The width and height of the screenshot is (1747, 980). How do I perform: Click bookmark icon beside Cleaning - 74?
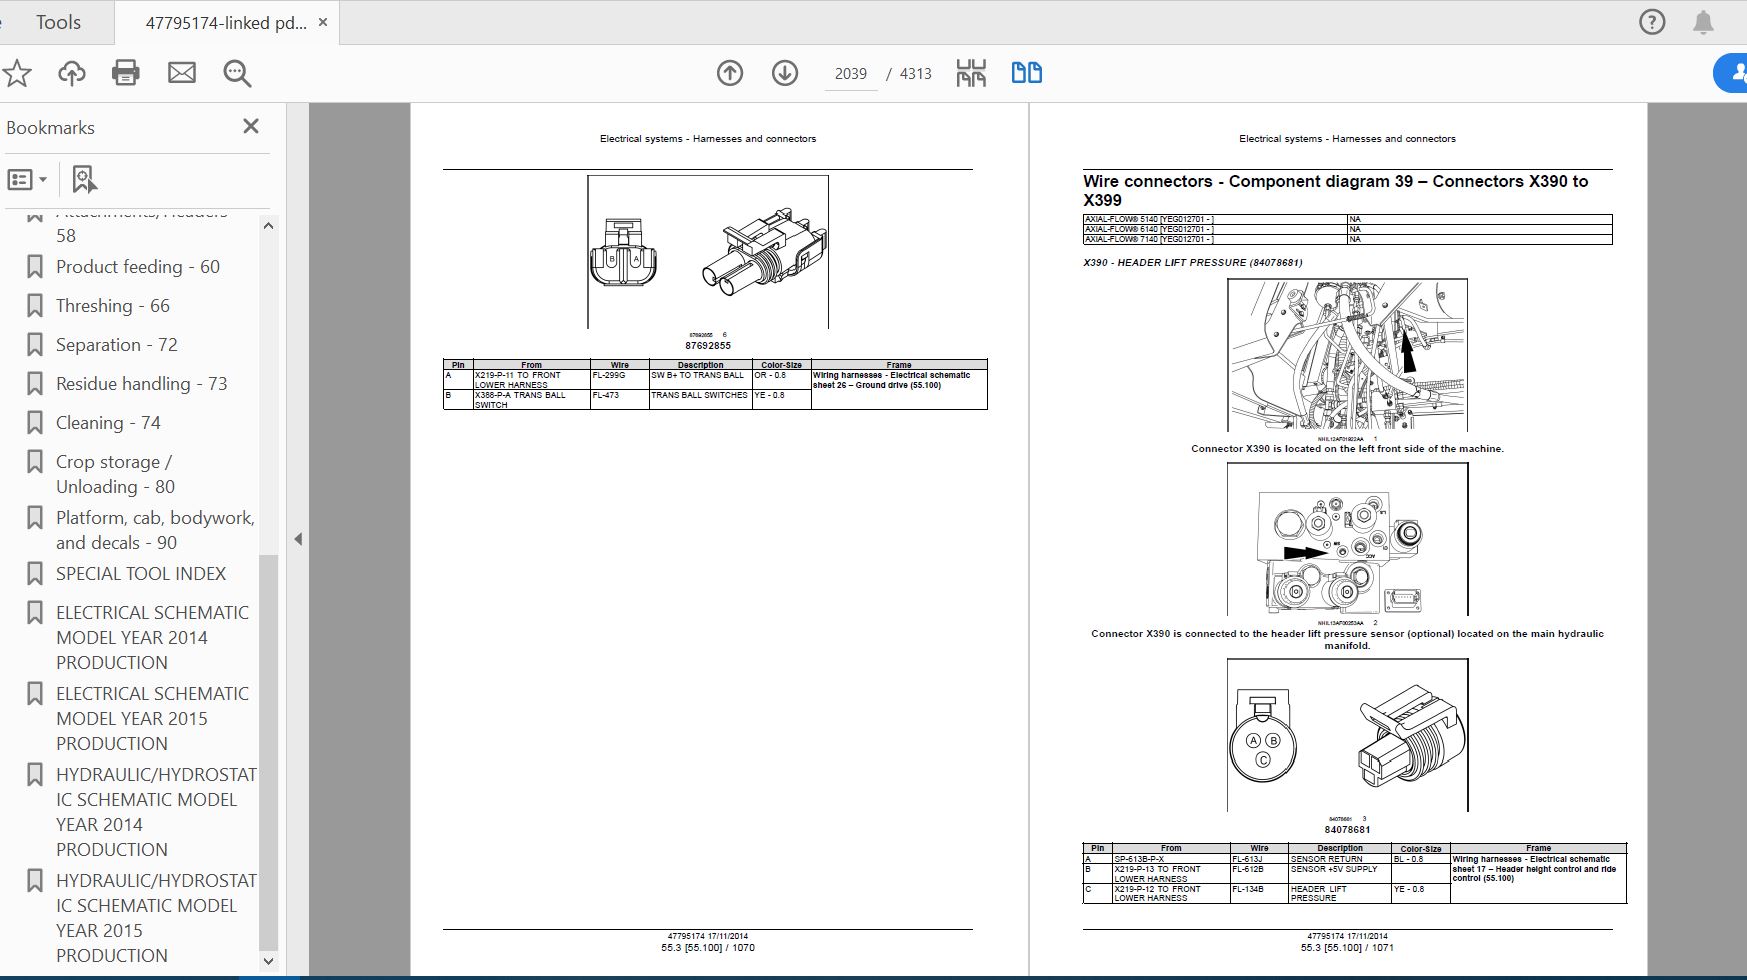(35, 423)
